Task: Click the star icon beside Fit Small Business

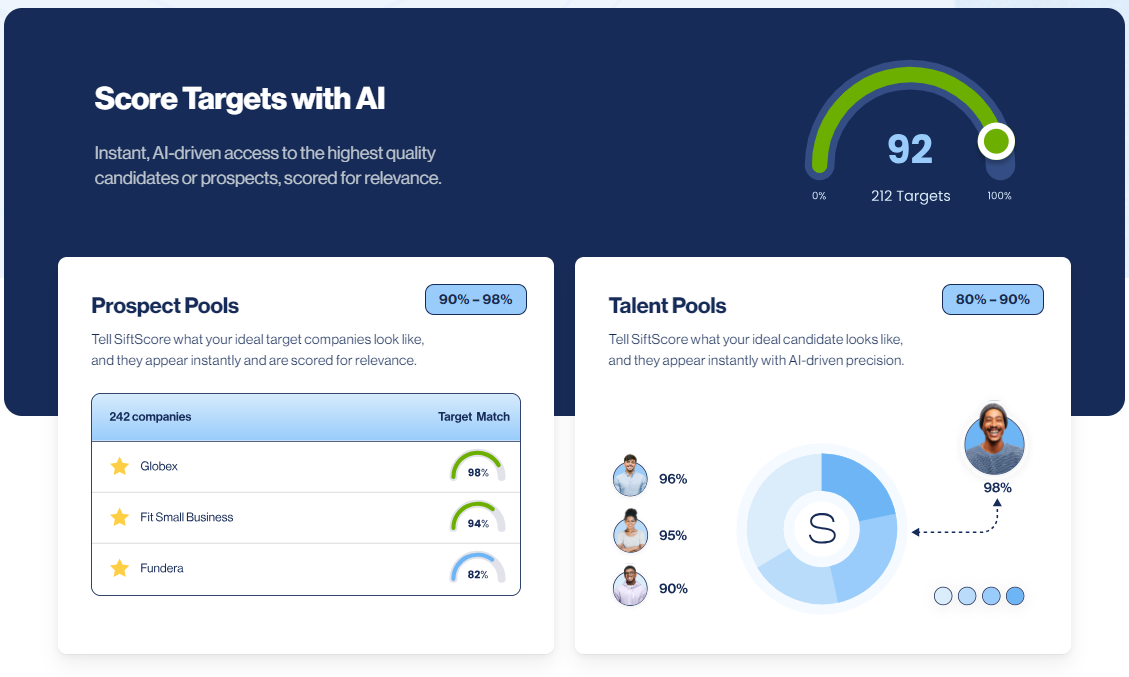Action: point(121,517)
